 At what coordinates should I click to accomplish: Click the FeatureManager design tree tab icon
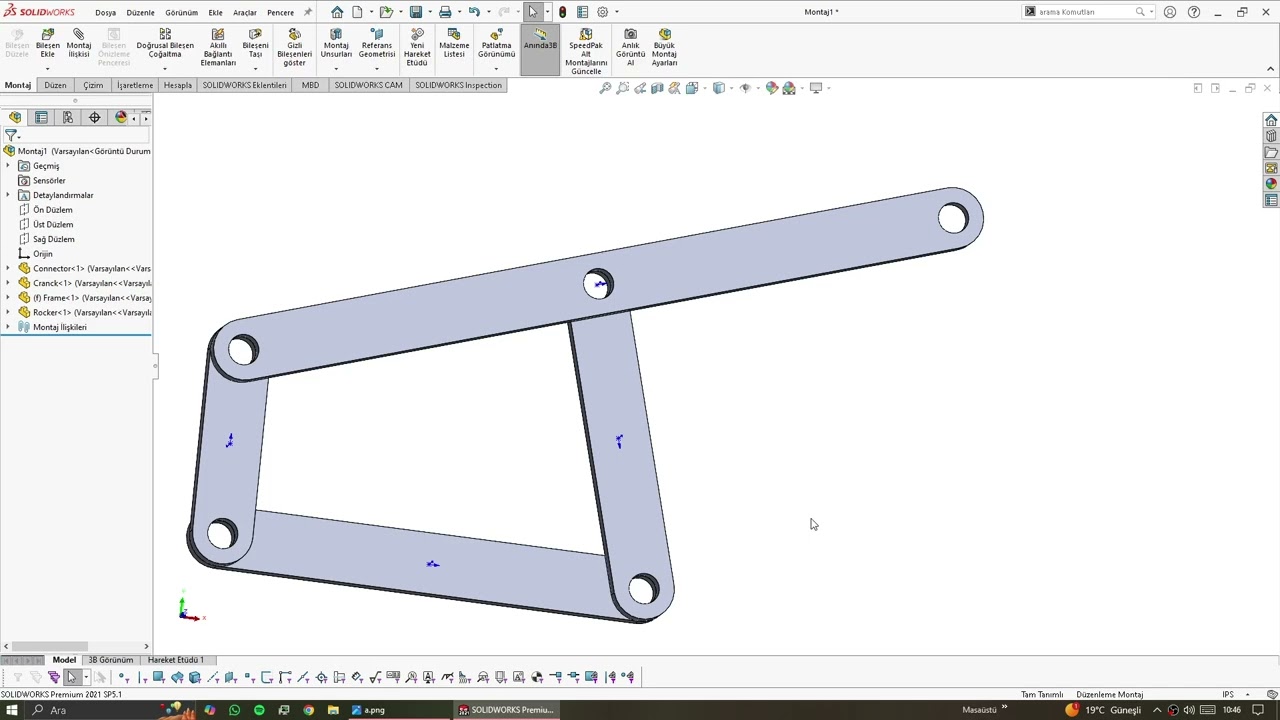click(x=15, y=117)
